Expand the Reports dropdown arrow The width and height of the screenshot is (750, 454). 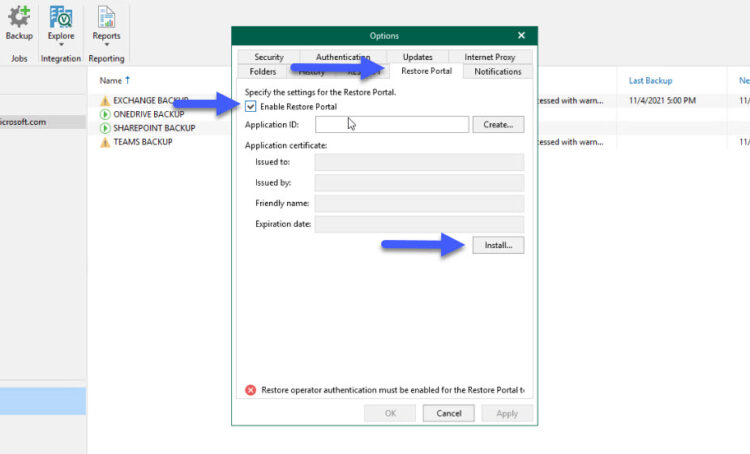(x=107, y=44)
